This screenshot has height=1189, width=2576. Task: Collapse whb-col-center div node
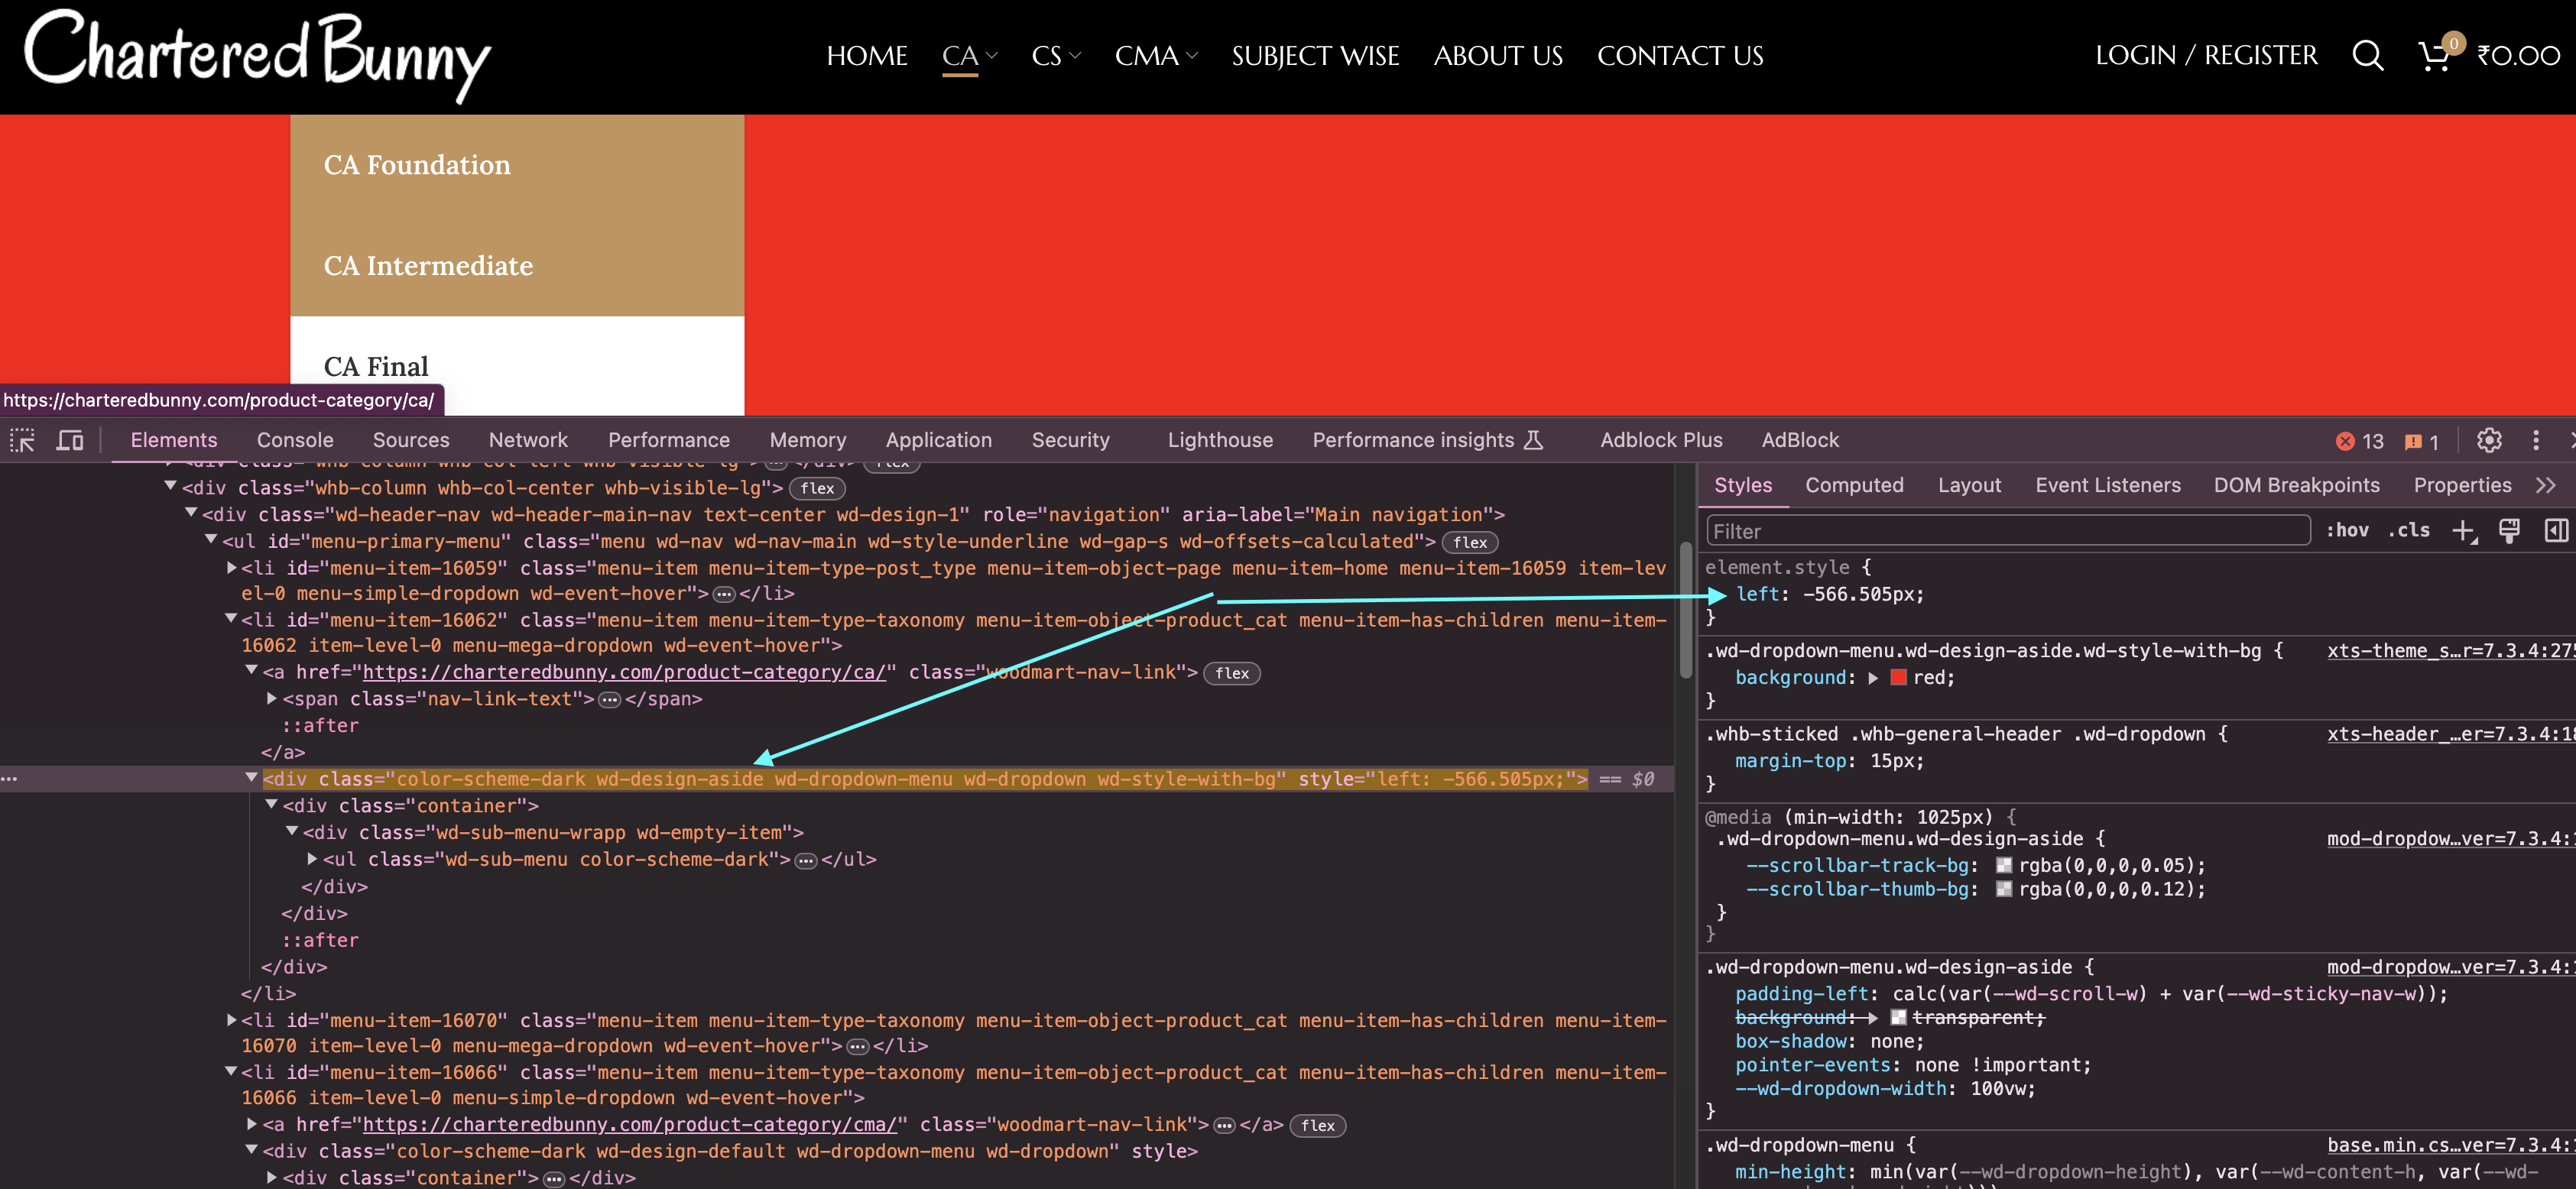pos(170,486)
